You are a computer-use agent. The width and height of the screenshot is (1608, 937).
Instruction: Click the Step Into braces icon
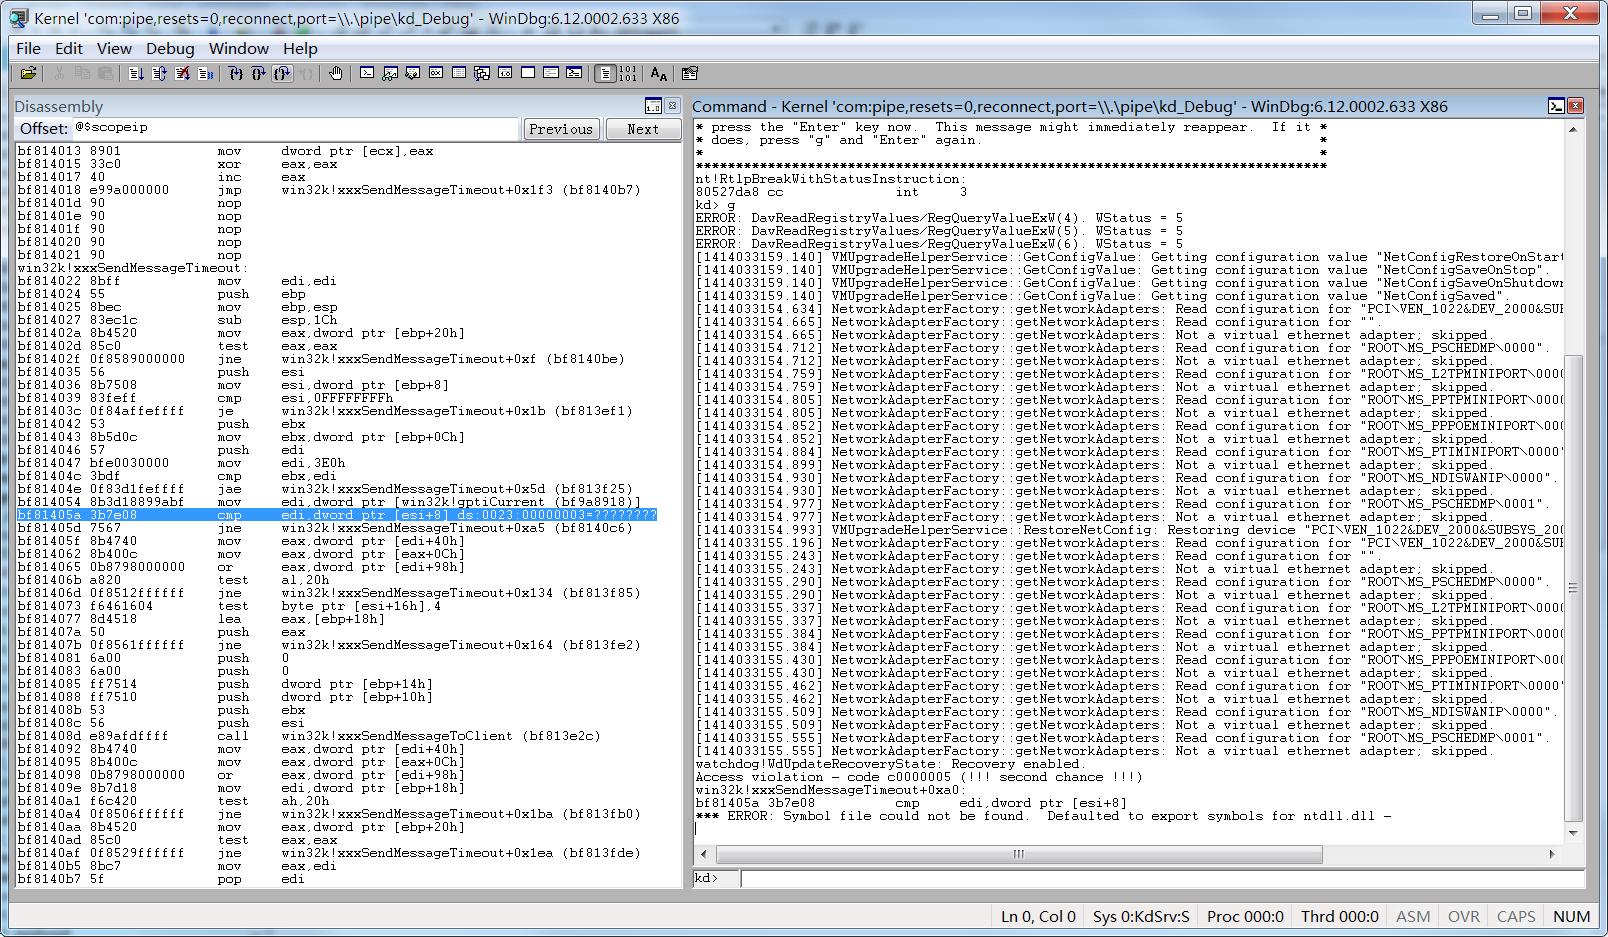236,73
